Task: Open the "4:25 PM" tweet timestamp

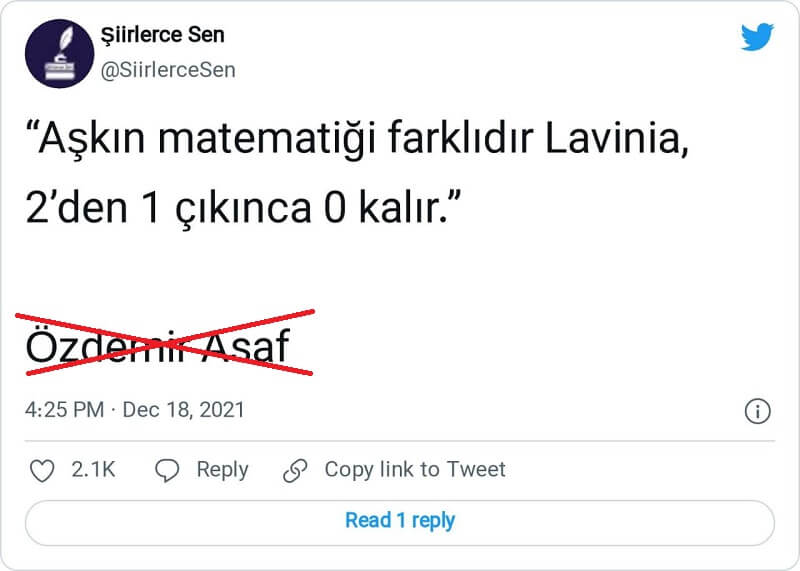Action: 63,410
